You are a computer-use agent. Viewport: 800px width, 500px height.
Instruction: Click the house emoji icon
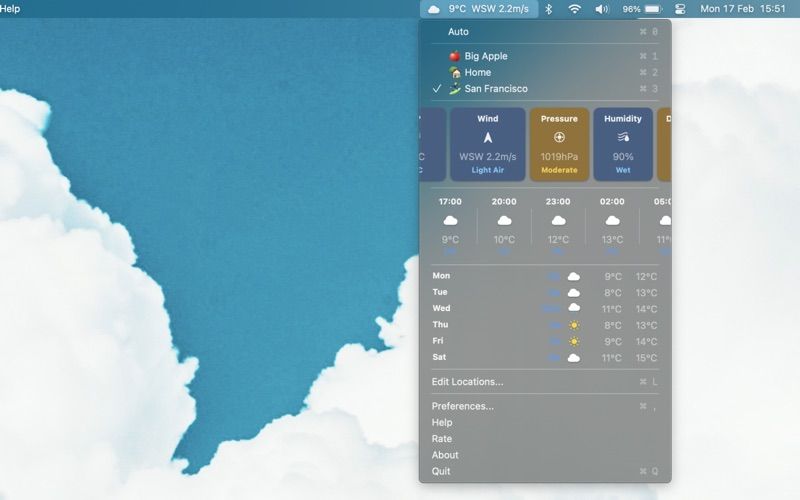click(x=455, y=72)
